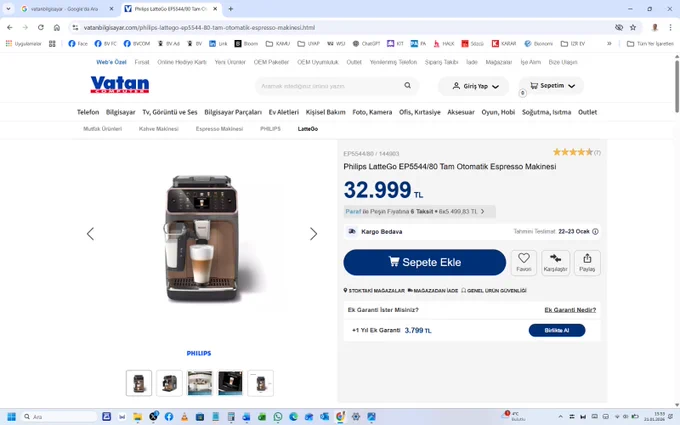
Task: Open the Face bookmark in bookmarks bar
Action: point(78,43)
